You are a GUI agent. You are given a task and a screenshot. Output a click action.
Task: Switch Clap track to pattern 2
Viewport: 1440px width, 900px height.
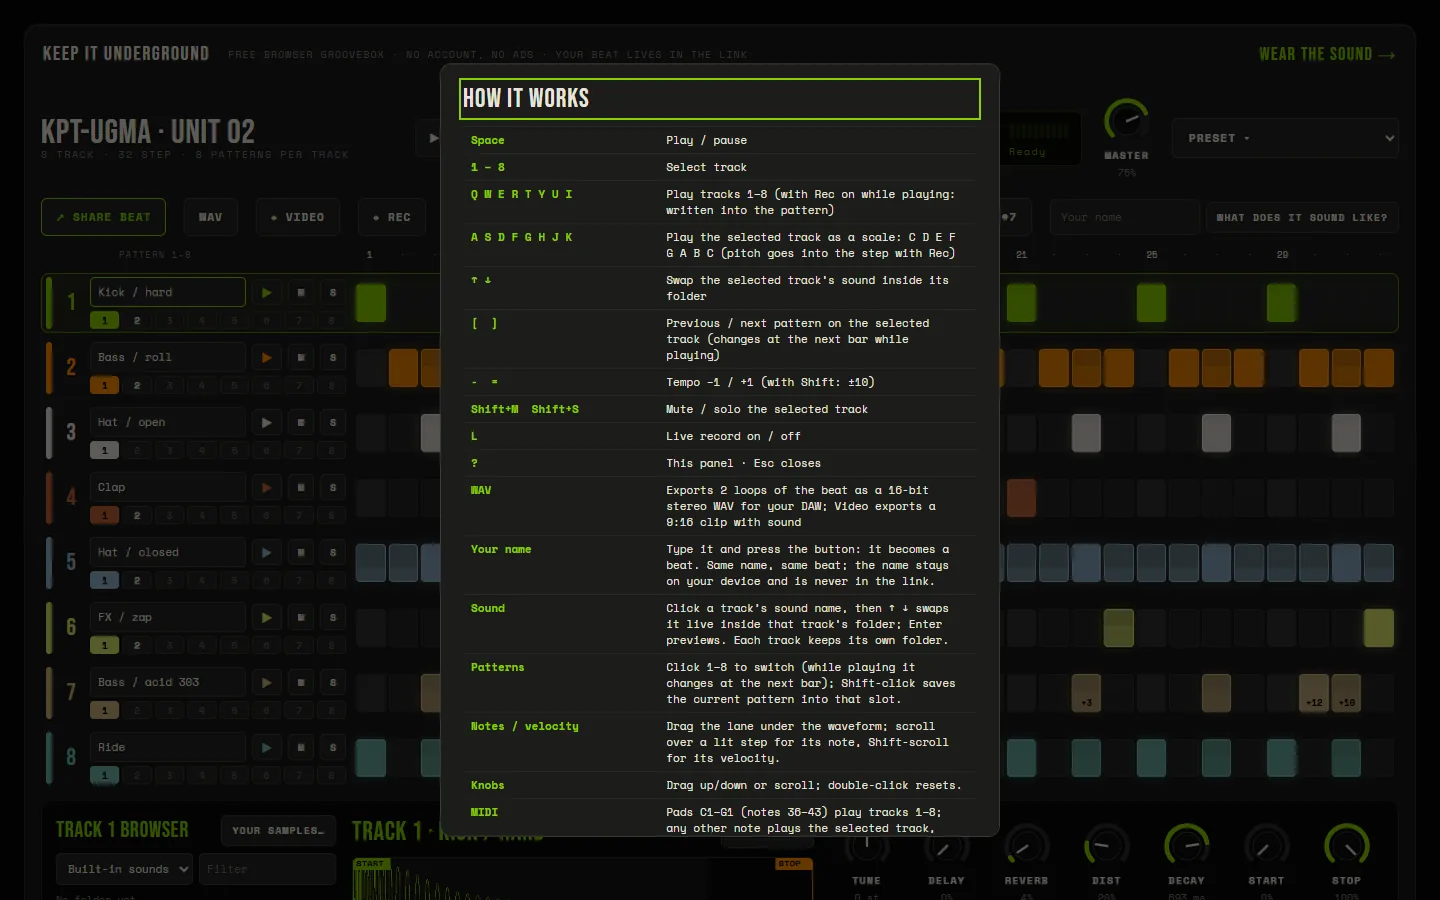pyautogui.click(x=137, y=515)
